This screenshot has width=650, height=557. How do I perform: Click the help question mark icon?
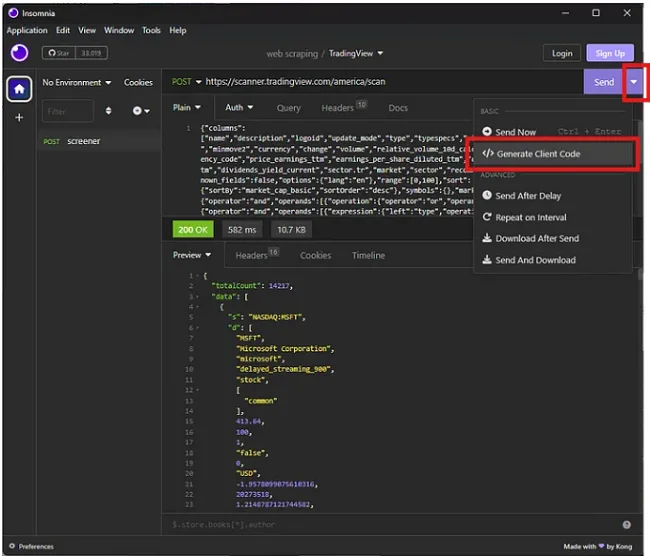coord(626,525)
